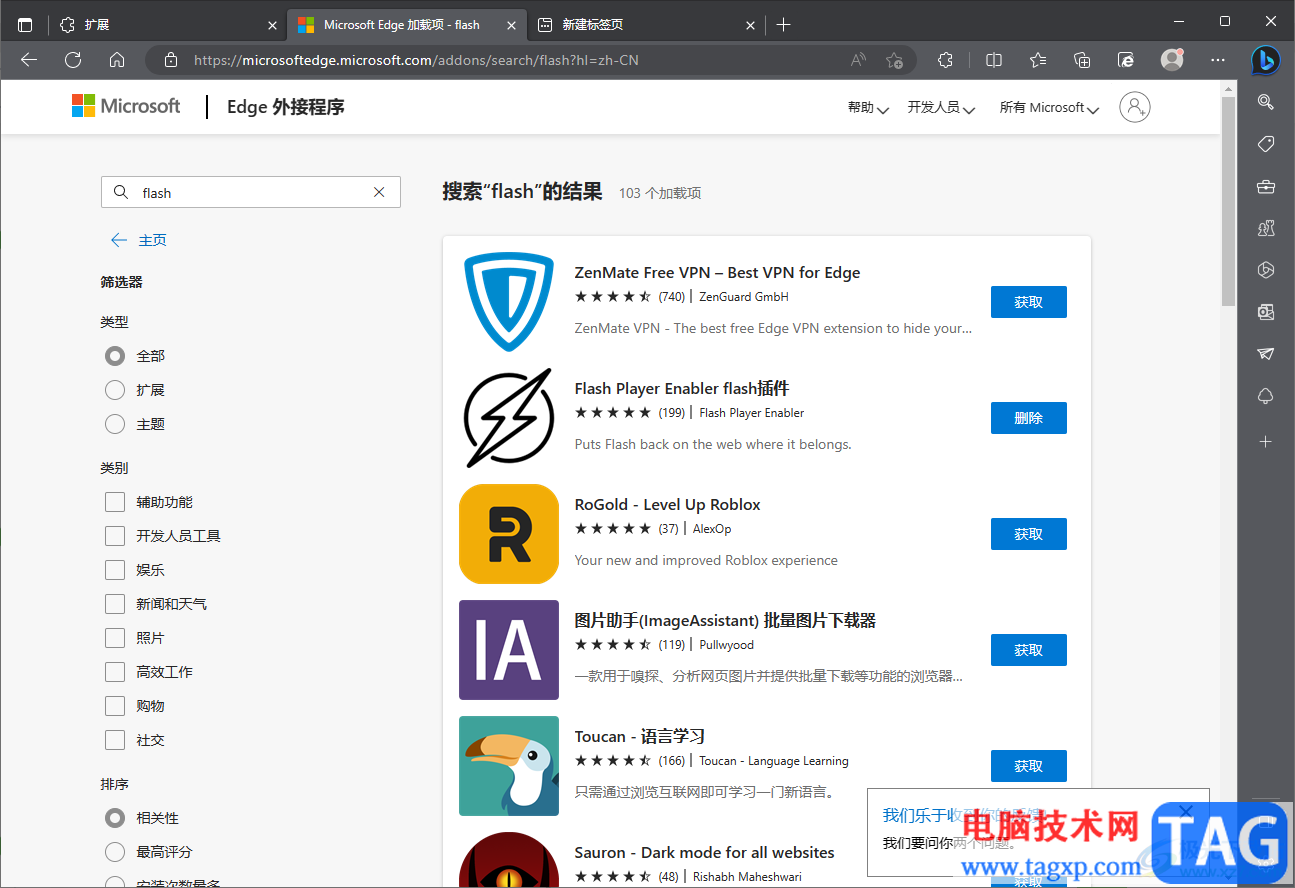The height and width of the screenshot is (888, 1295).
Task: Check the 照片 category checkbox
Action: [x=115, y=638]
